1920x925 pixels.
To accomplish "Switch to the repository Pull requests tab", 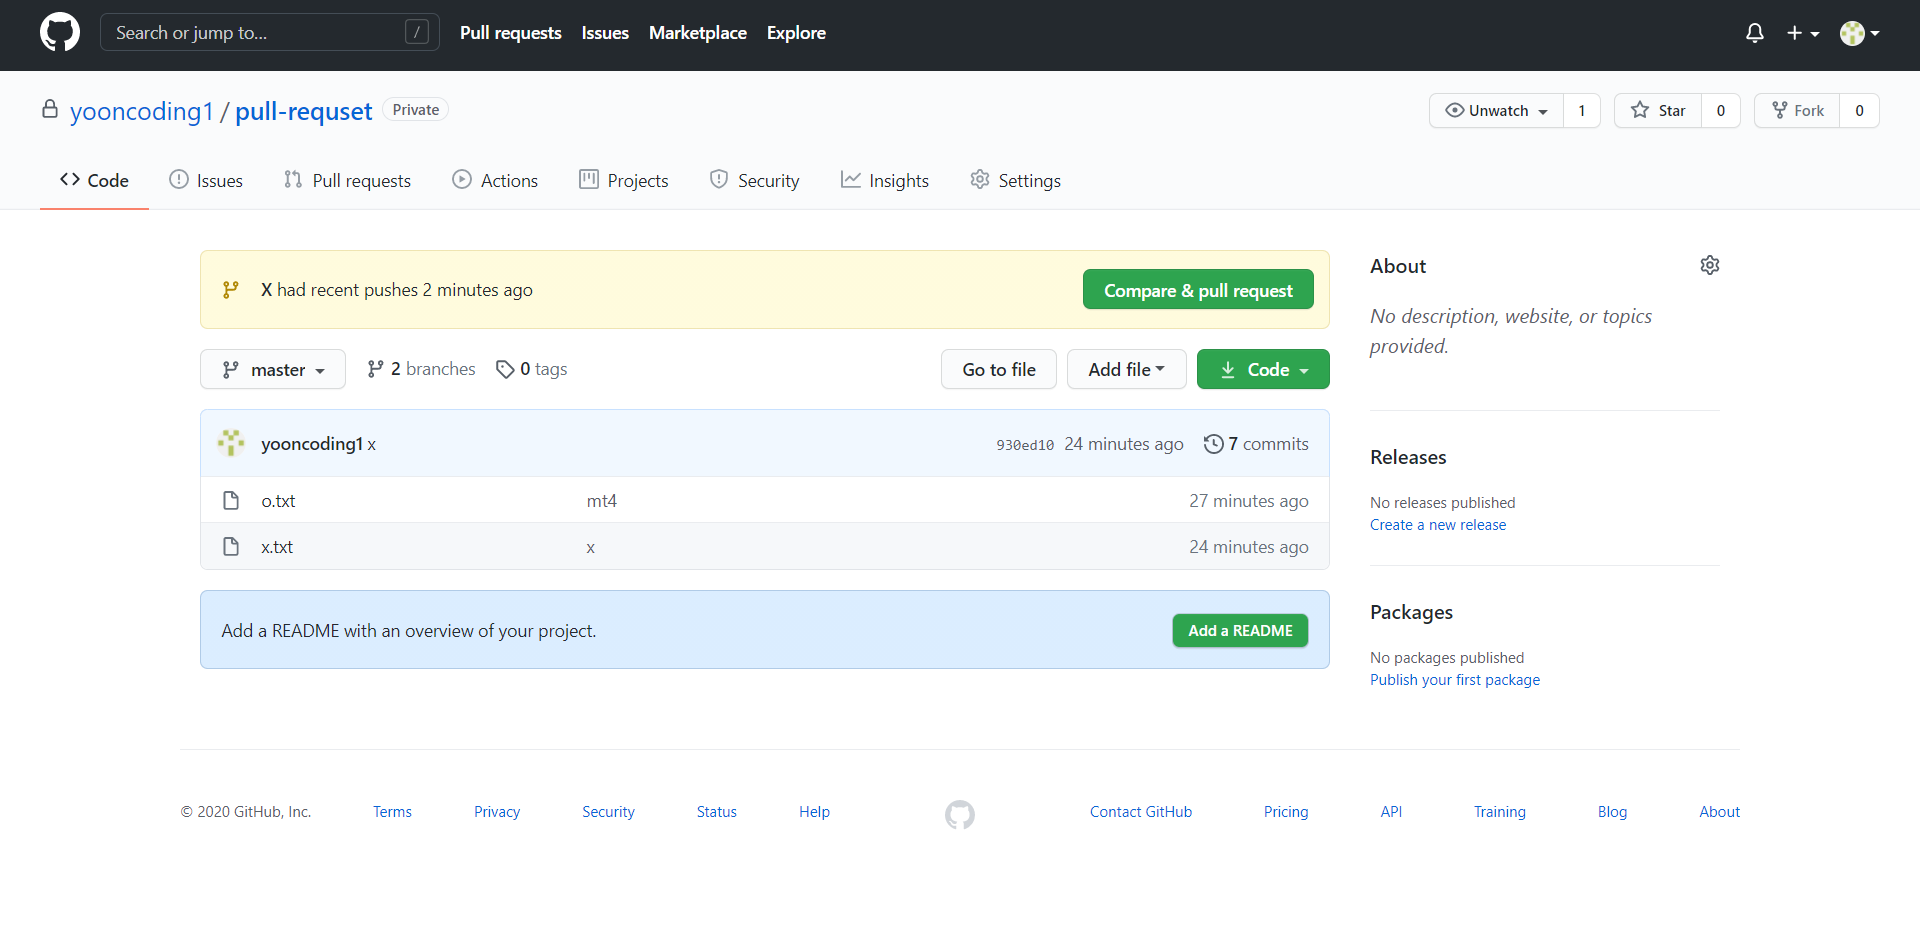I will tap(347, 180).
